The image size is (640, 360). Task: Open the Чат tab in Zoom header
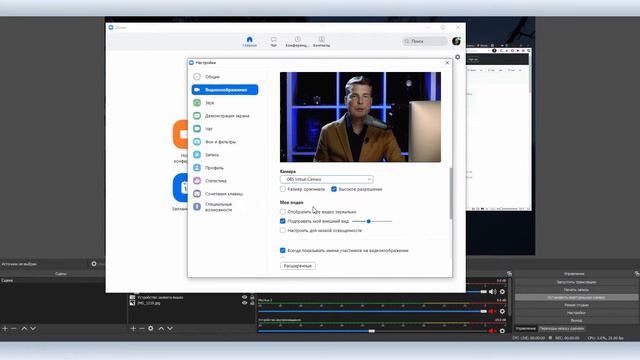tap(273, 42)
